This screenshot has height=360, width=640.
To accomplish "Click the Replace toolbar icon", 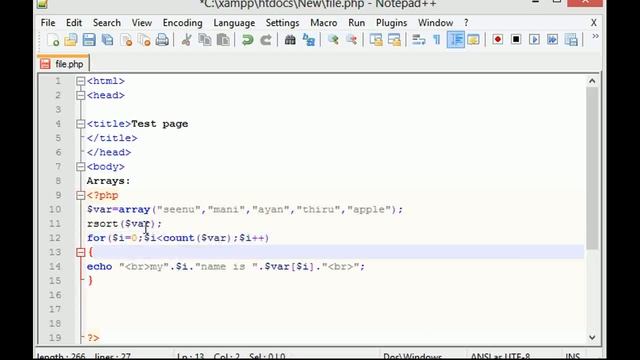I will (309, 40).
